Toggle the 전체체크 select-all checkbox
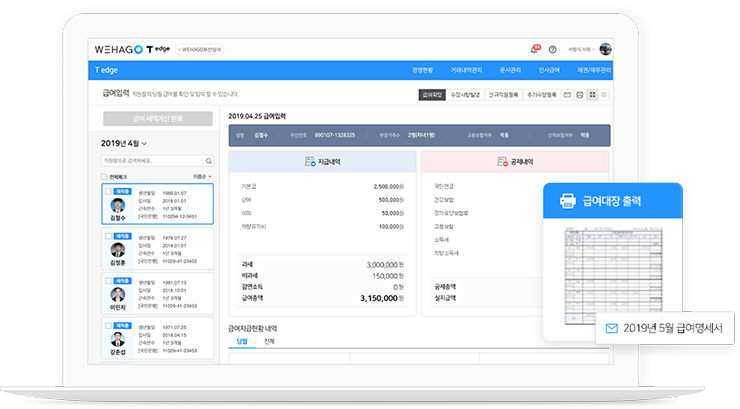 tap(105, 176)
